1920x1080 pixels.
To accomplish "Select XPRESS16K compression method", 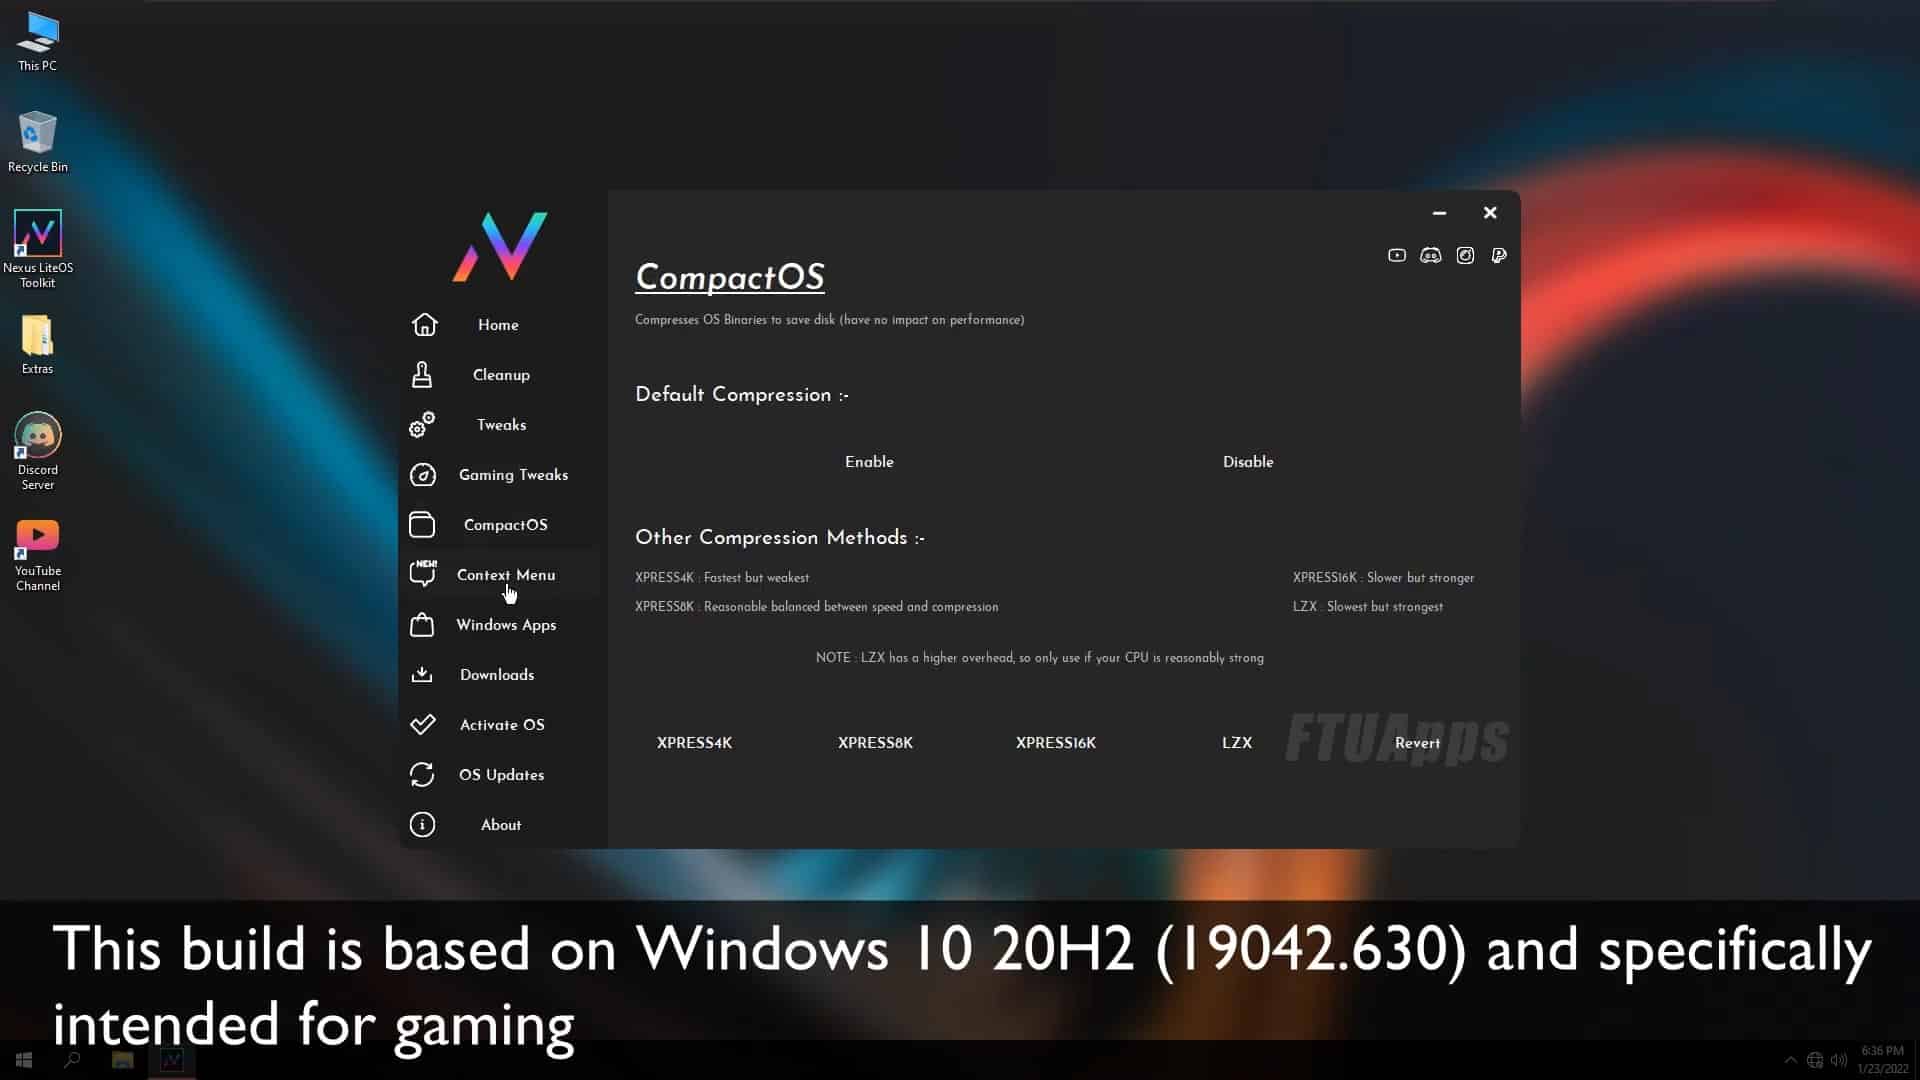I will click(x=1056, y=742).
